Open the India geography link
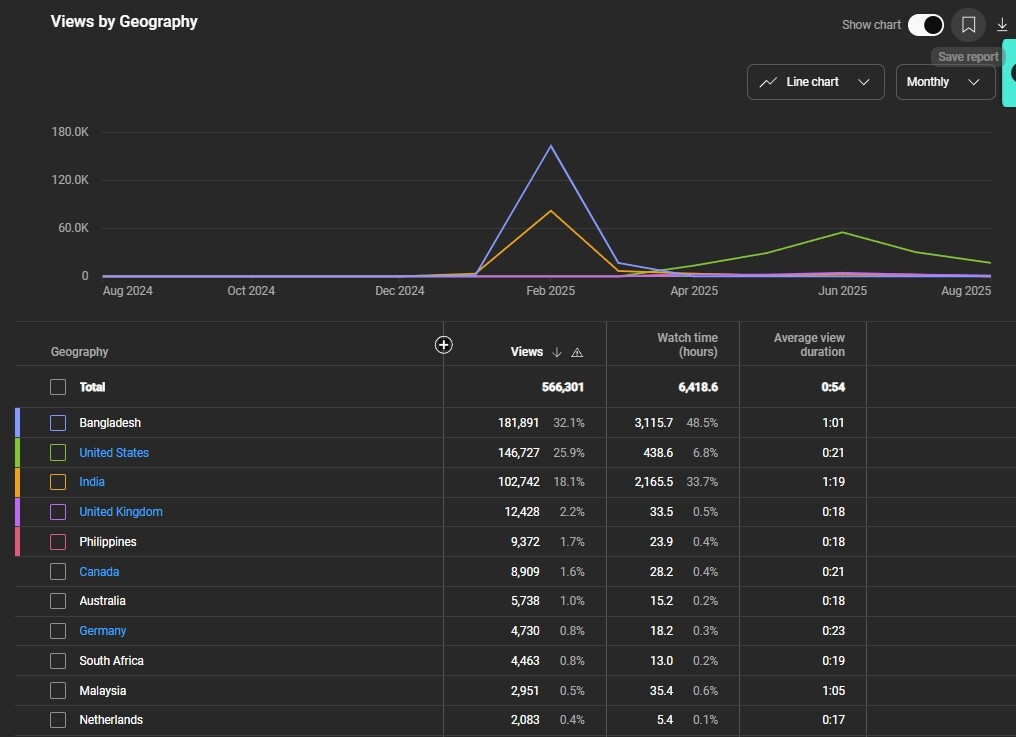Screen dimensions: 1016x737 [92, 482]
